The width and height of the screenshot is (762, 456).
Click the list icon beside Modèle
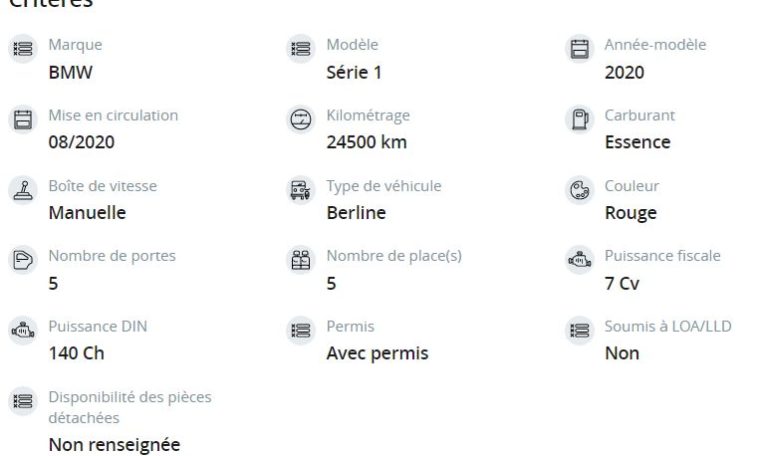tap(299, 49)
